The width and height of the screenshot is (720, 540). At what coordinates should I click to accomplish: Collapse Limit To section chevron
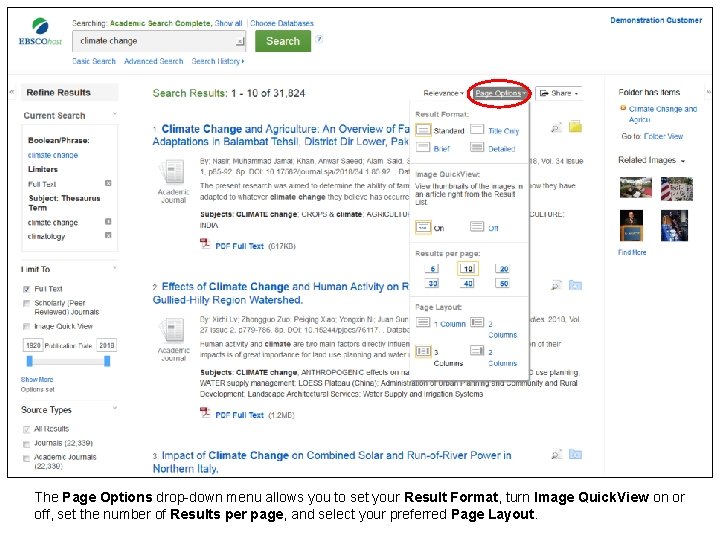point(115,268)
